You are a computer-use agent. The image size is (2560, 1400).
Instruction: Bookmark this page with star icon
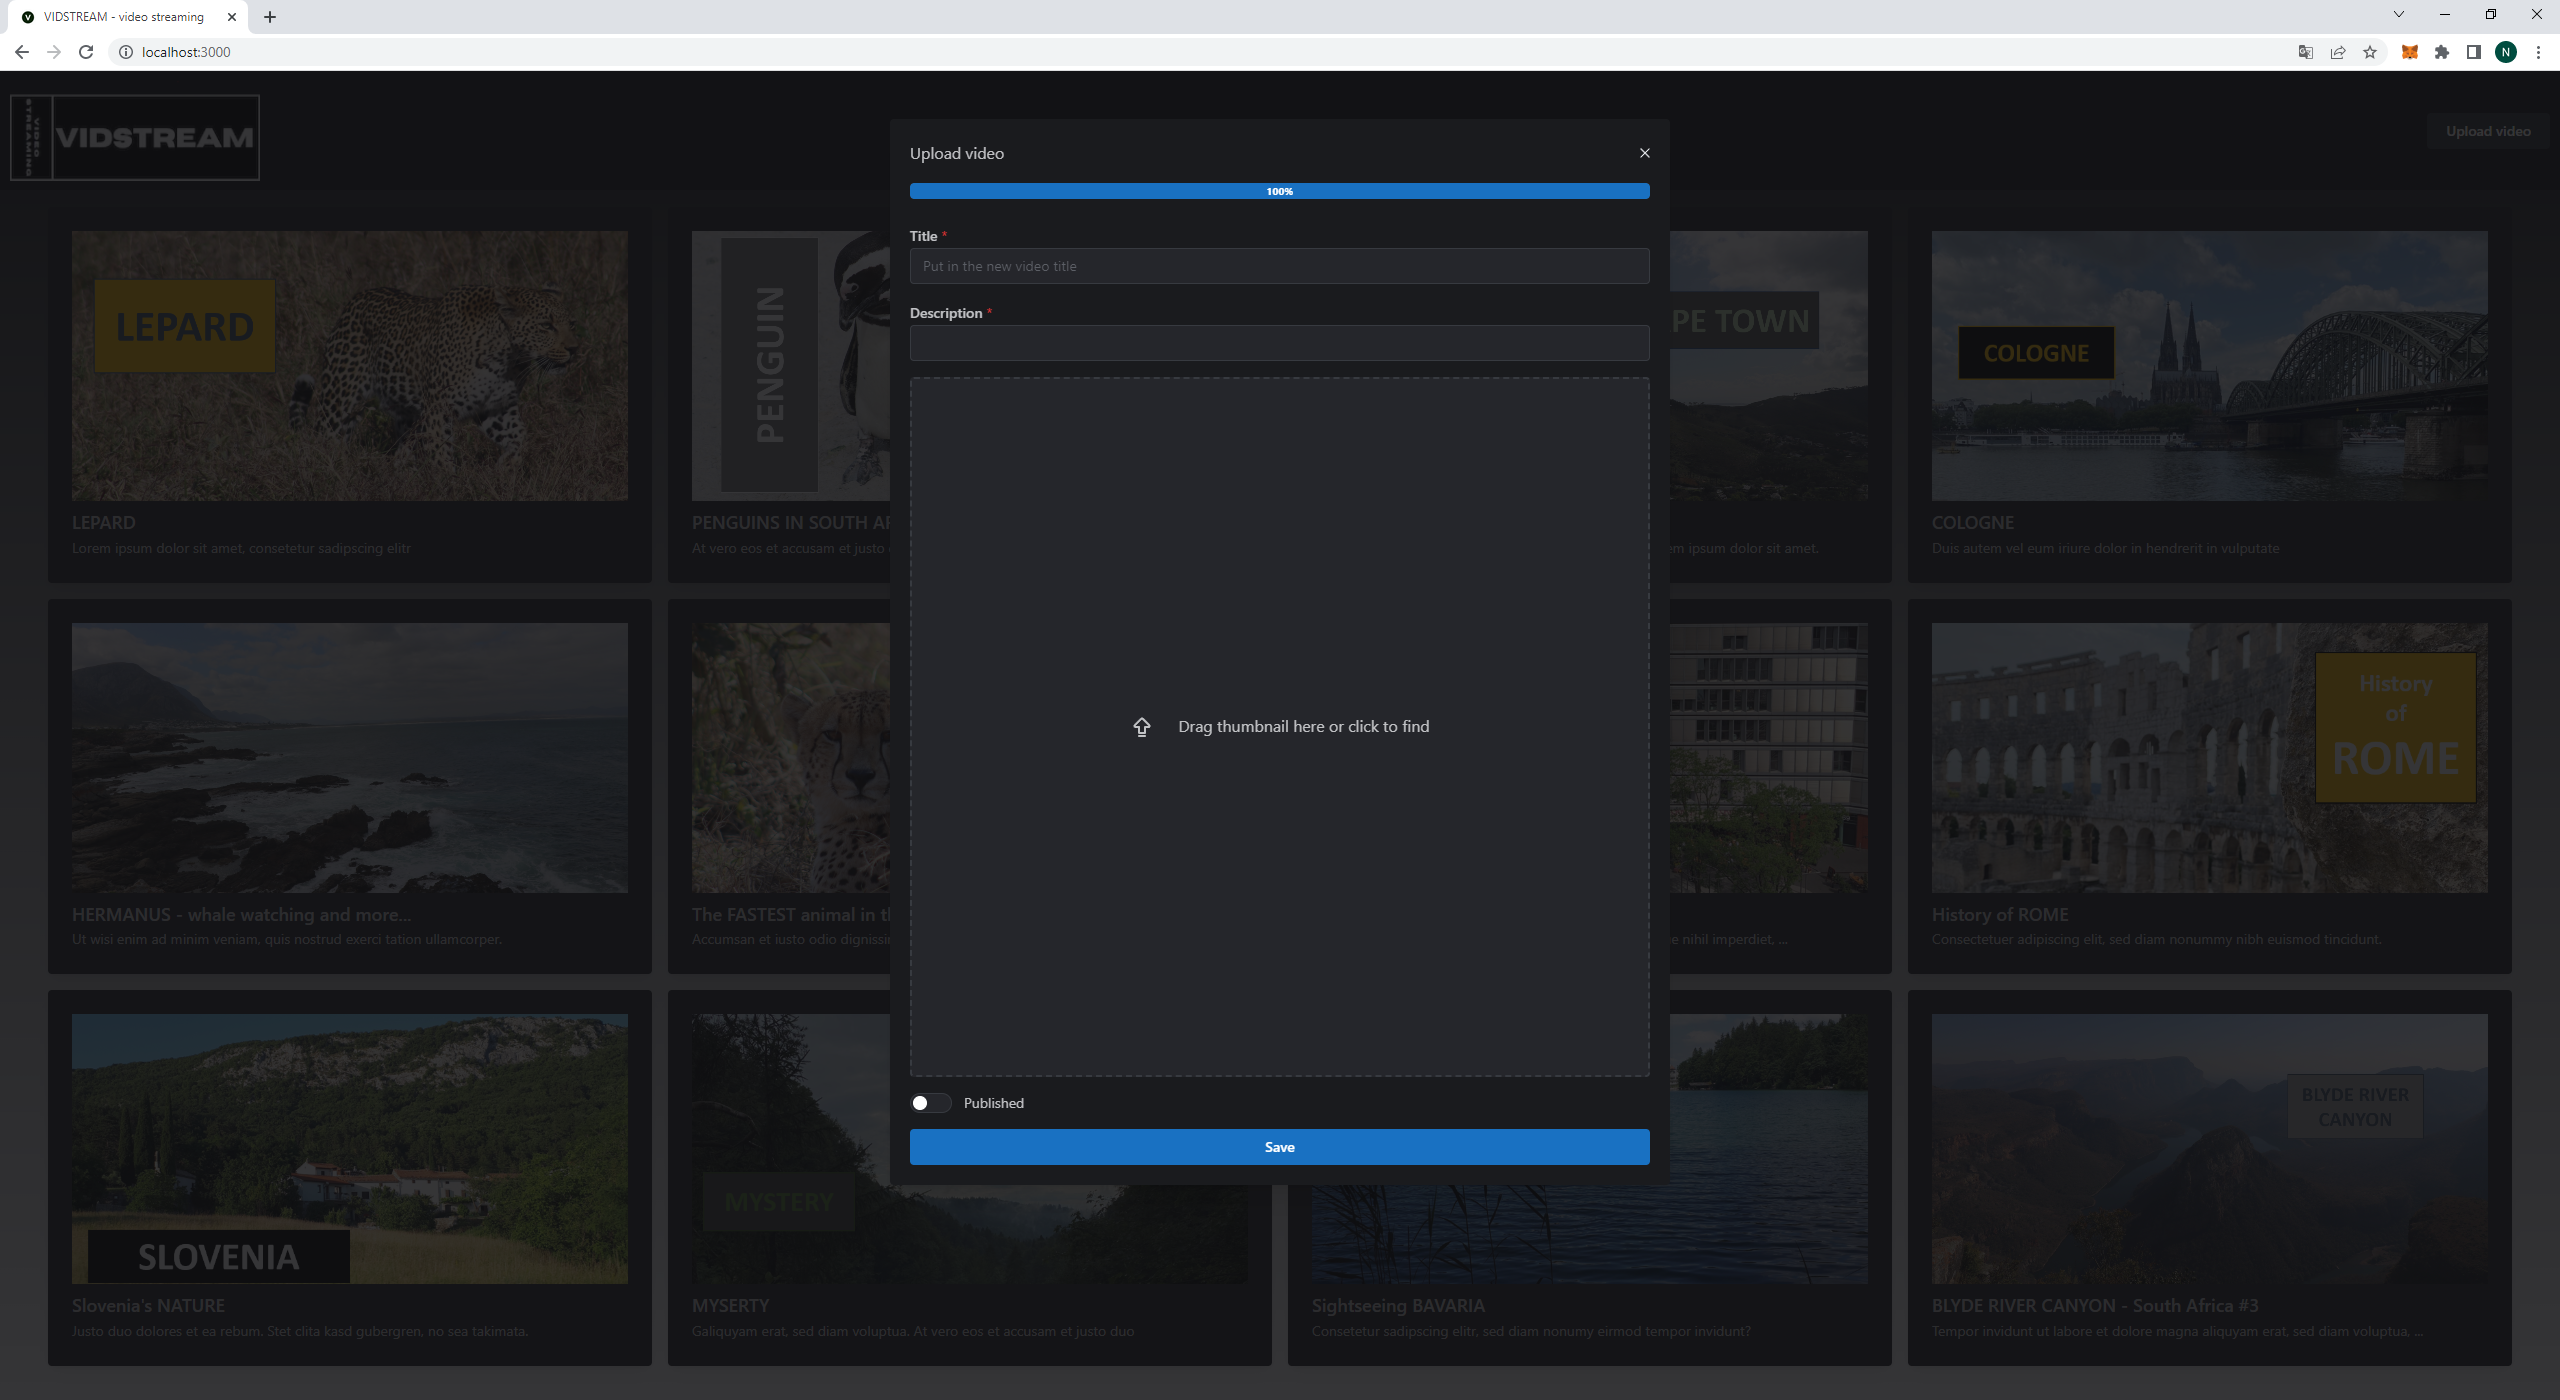[2369, 52]
